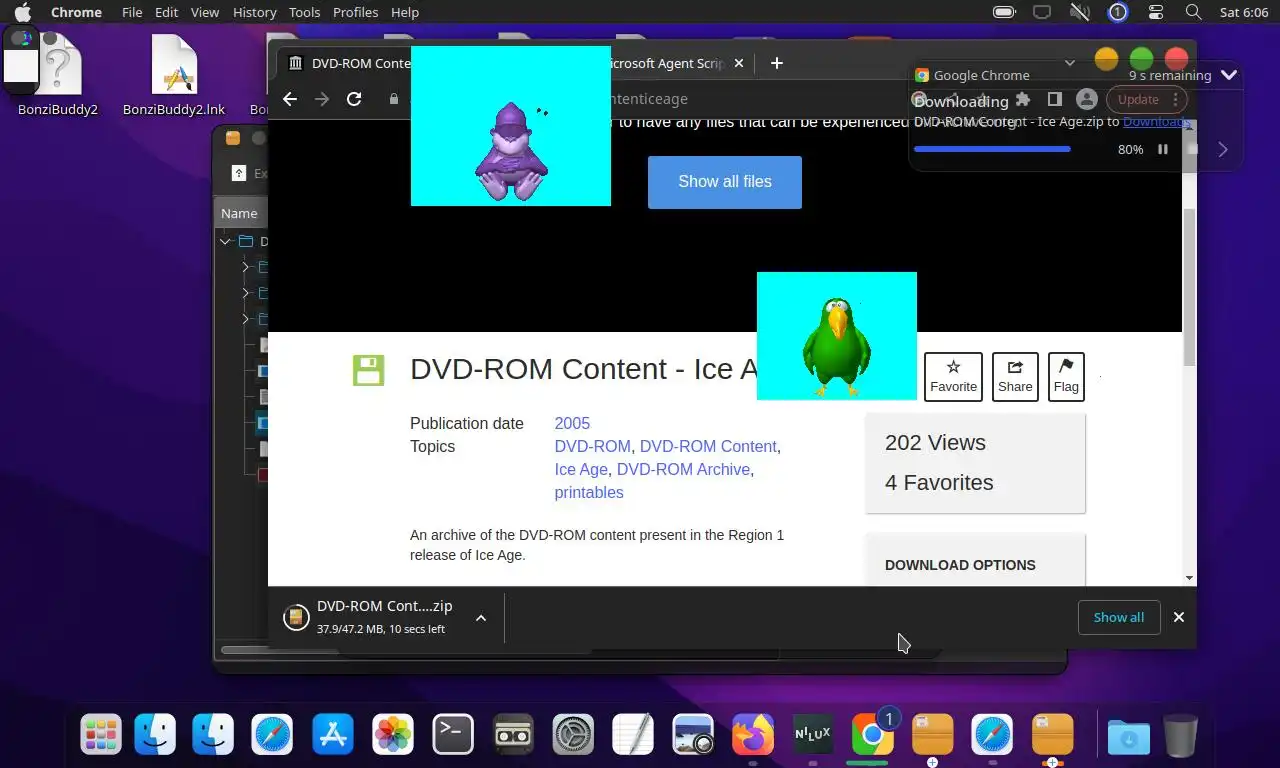Image resolution: width=1280 pixels, height=768 pixels.
Task: Click the Forward navigation arrow
Action: pyautogui.click(x=322, y=99)
